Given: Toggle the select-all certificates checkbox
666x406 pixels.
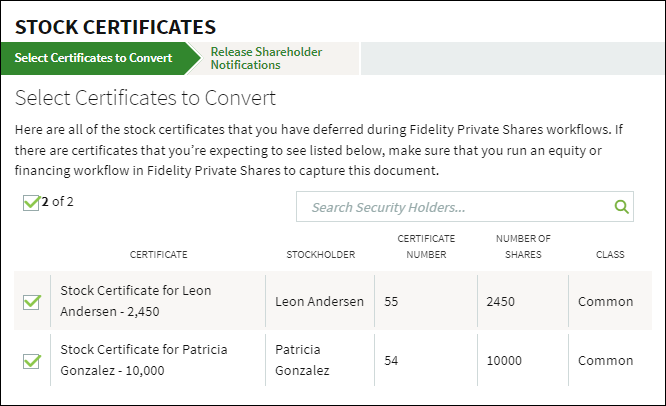Looking at the screenshot, I should coord(31,203).
